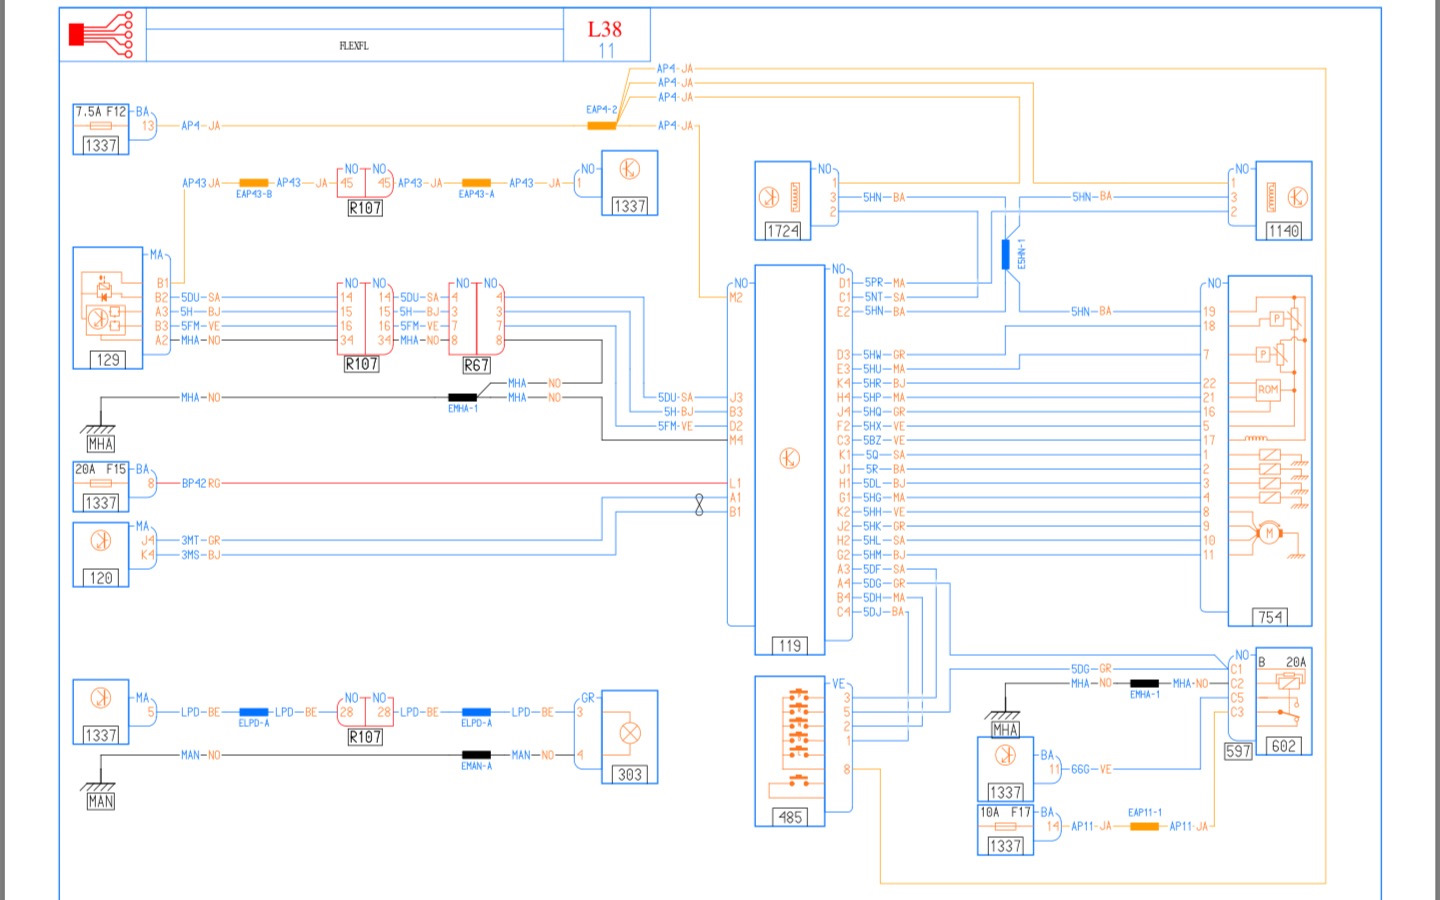Click the transistor symbol inside component 119

click(x=789, y=459)
